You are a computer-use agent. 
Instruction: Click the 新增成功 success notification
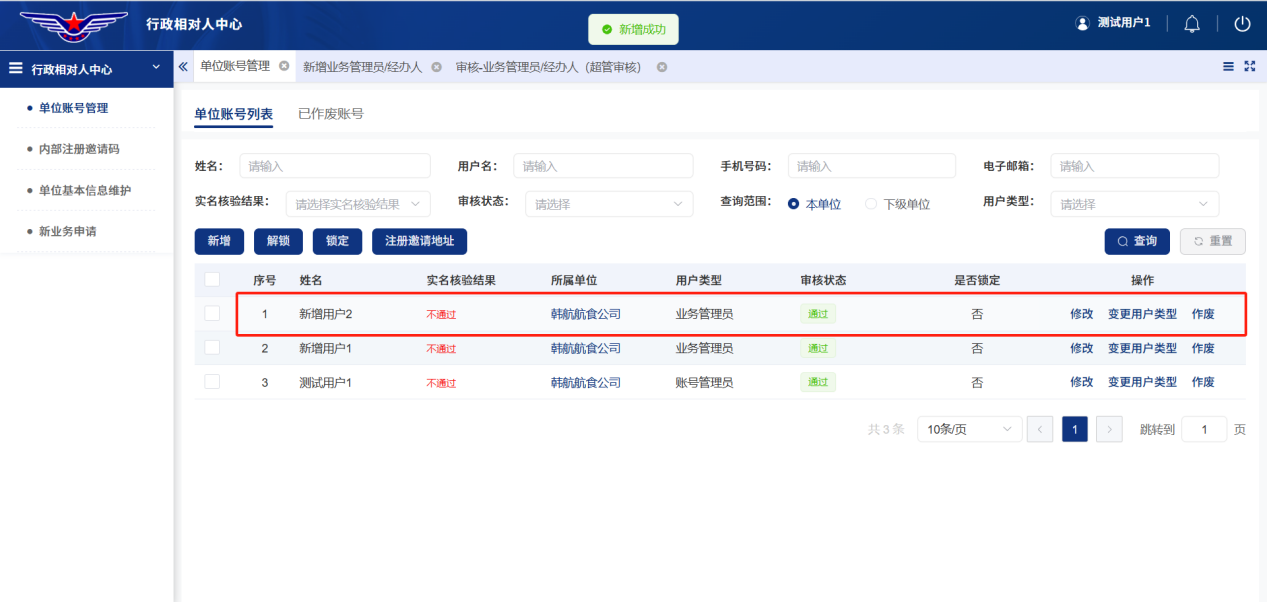pos(633,29)
